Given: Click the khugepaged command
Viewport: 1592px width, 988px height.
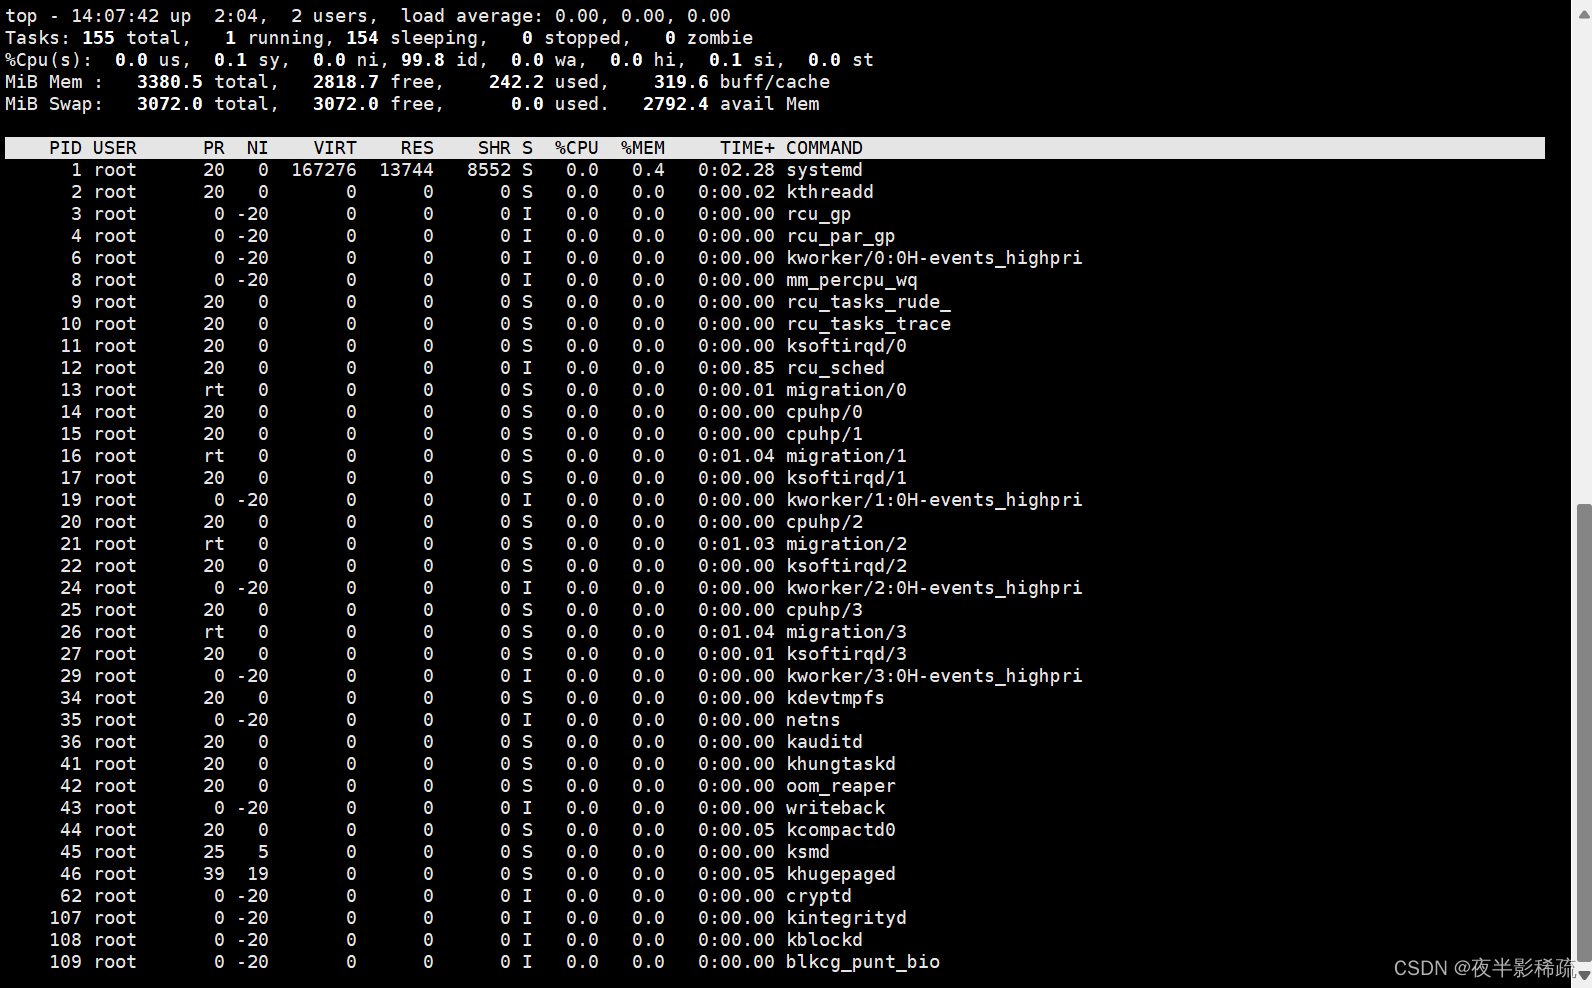Looking at the screenshot, I should pyautogui.click(x=841, y=874).
